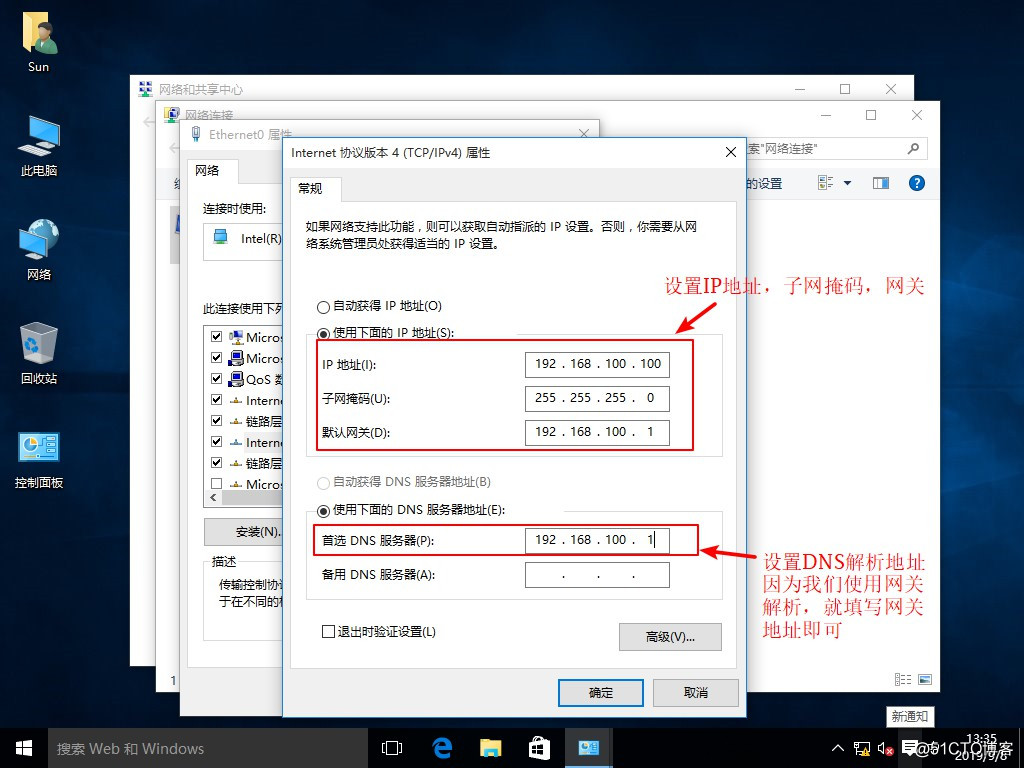Click the Start button
This screenshot has width=1024, height=768.
tap(22, 747)
